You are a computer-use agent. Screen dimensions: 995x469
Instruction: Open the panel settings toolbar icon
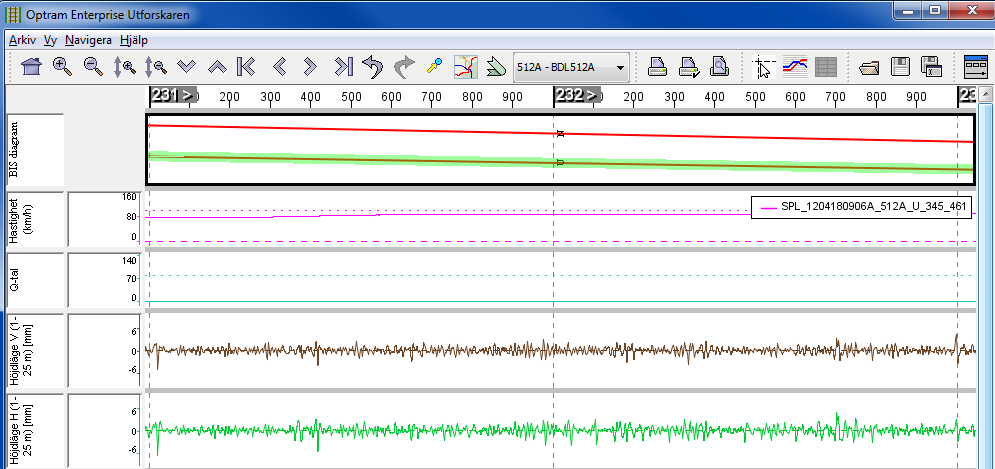pyautogui.click(x=976, y=67)
